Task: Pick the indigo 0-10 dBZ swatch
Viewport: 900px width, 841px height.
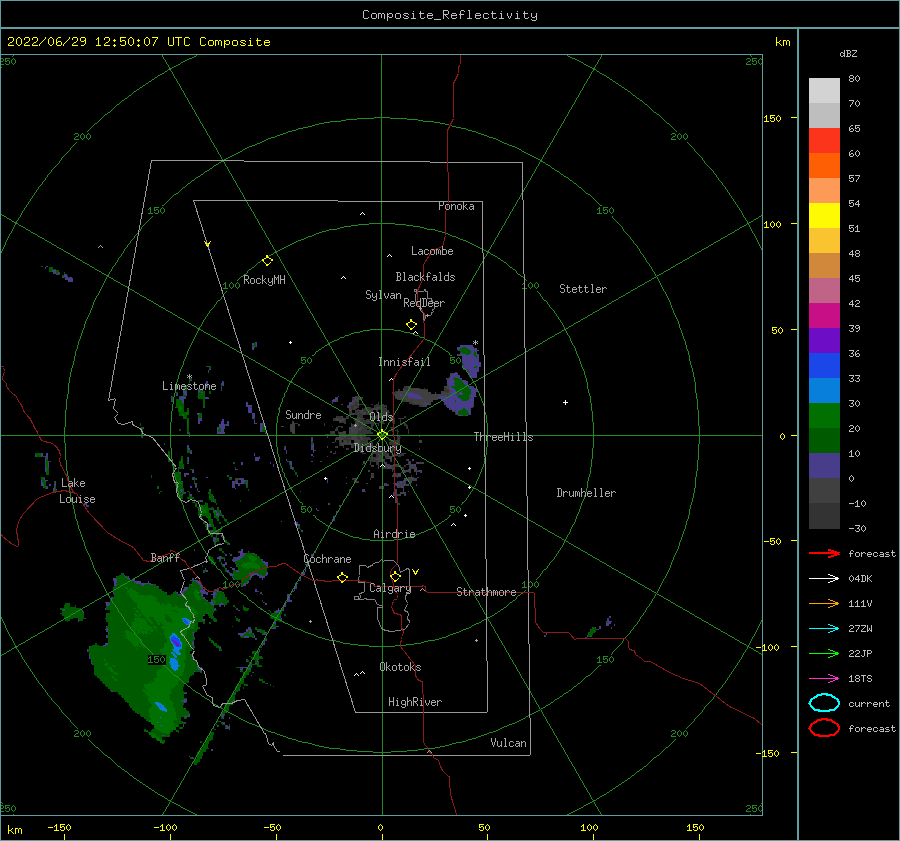Action: (824, 465)
